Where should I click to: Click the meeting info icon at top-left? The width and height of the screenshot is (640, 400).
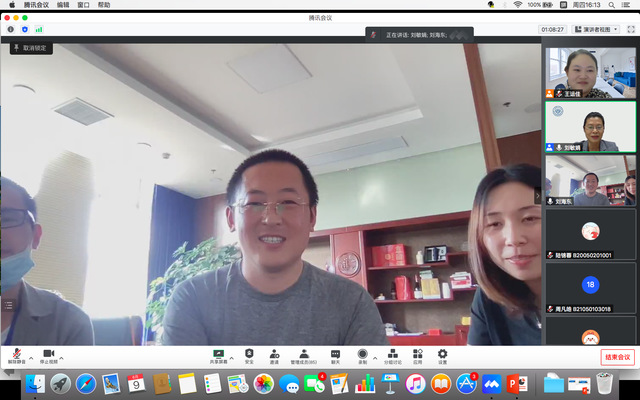[x=11, y=29]
